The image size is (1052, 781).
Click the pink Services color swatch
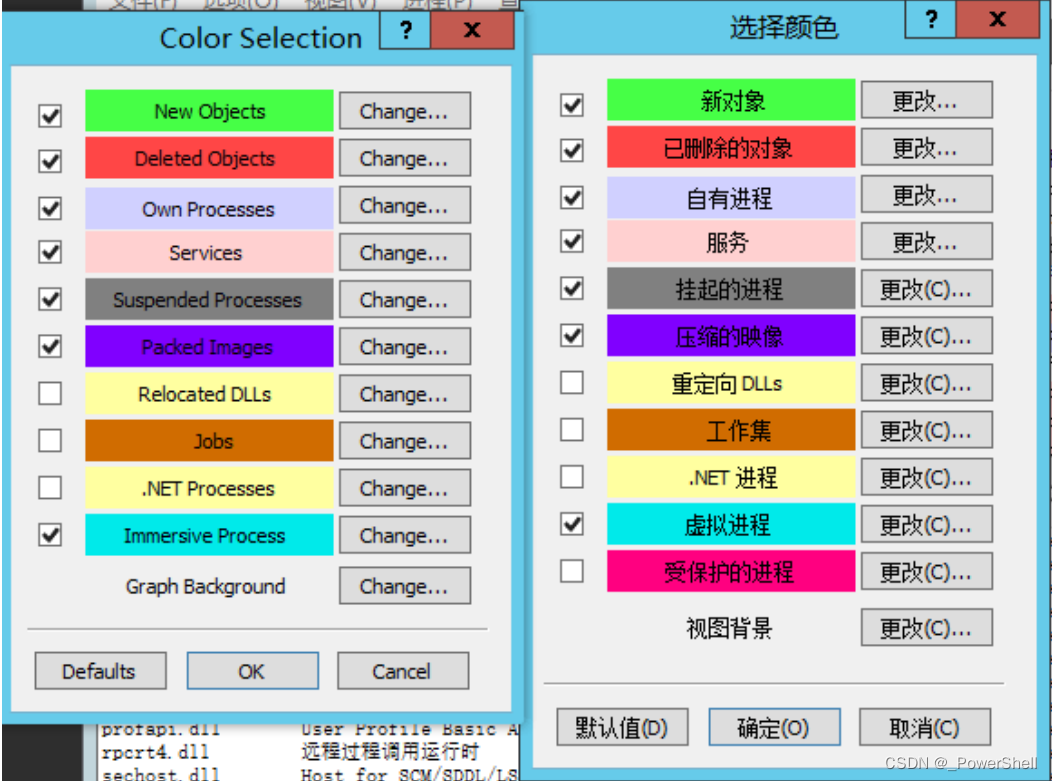tap(209, 252)
